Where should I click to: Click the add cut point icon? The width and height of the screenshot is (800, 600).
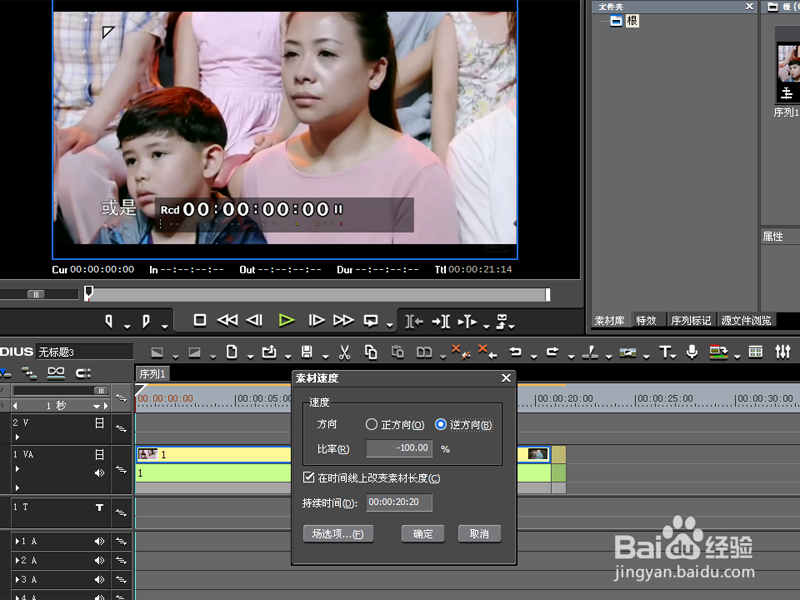coord(590,352)
